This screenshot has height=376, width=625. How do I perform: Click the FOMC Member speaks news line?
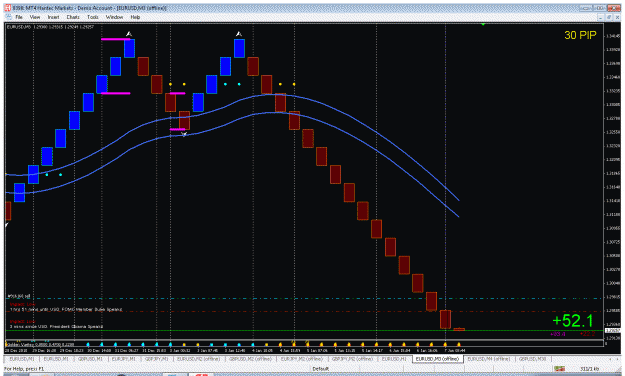[66, 310]
